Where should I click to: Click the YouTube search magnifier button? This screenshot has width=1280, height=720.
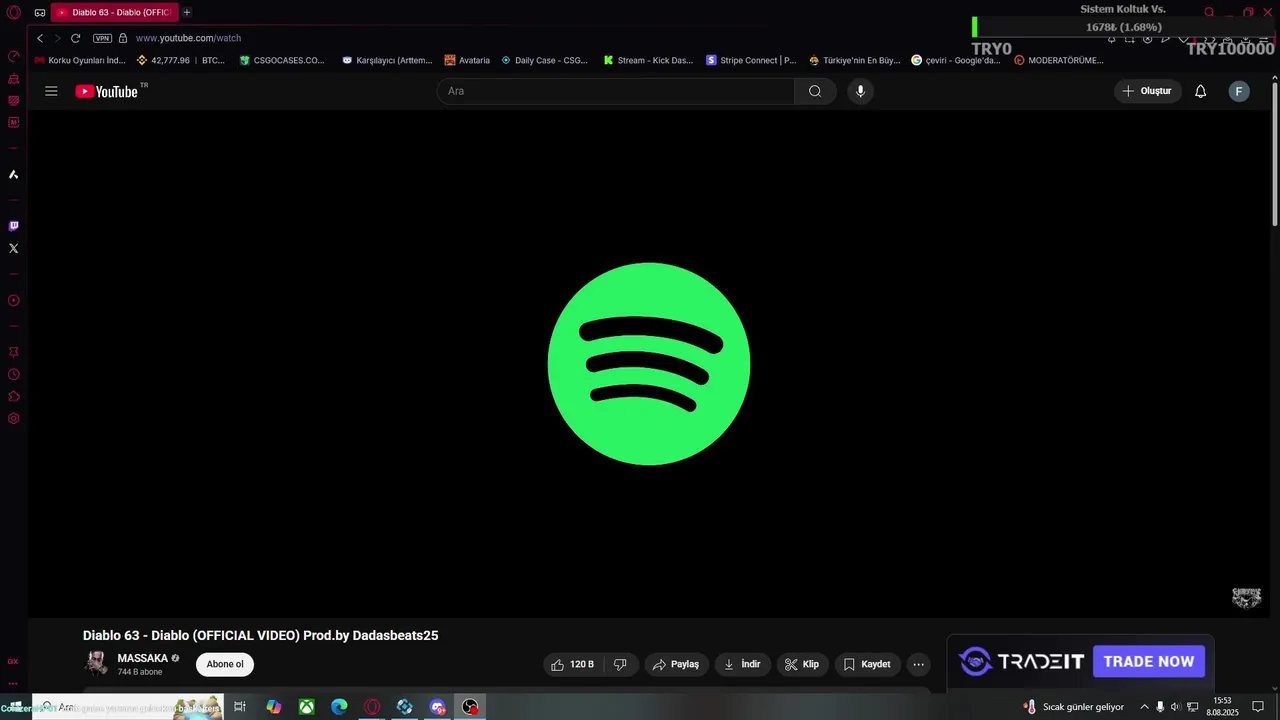[x=815, y=91]
